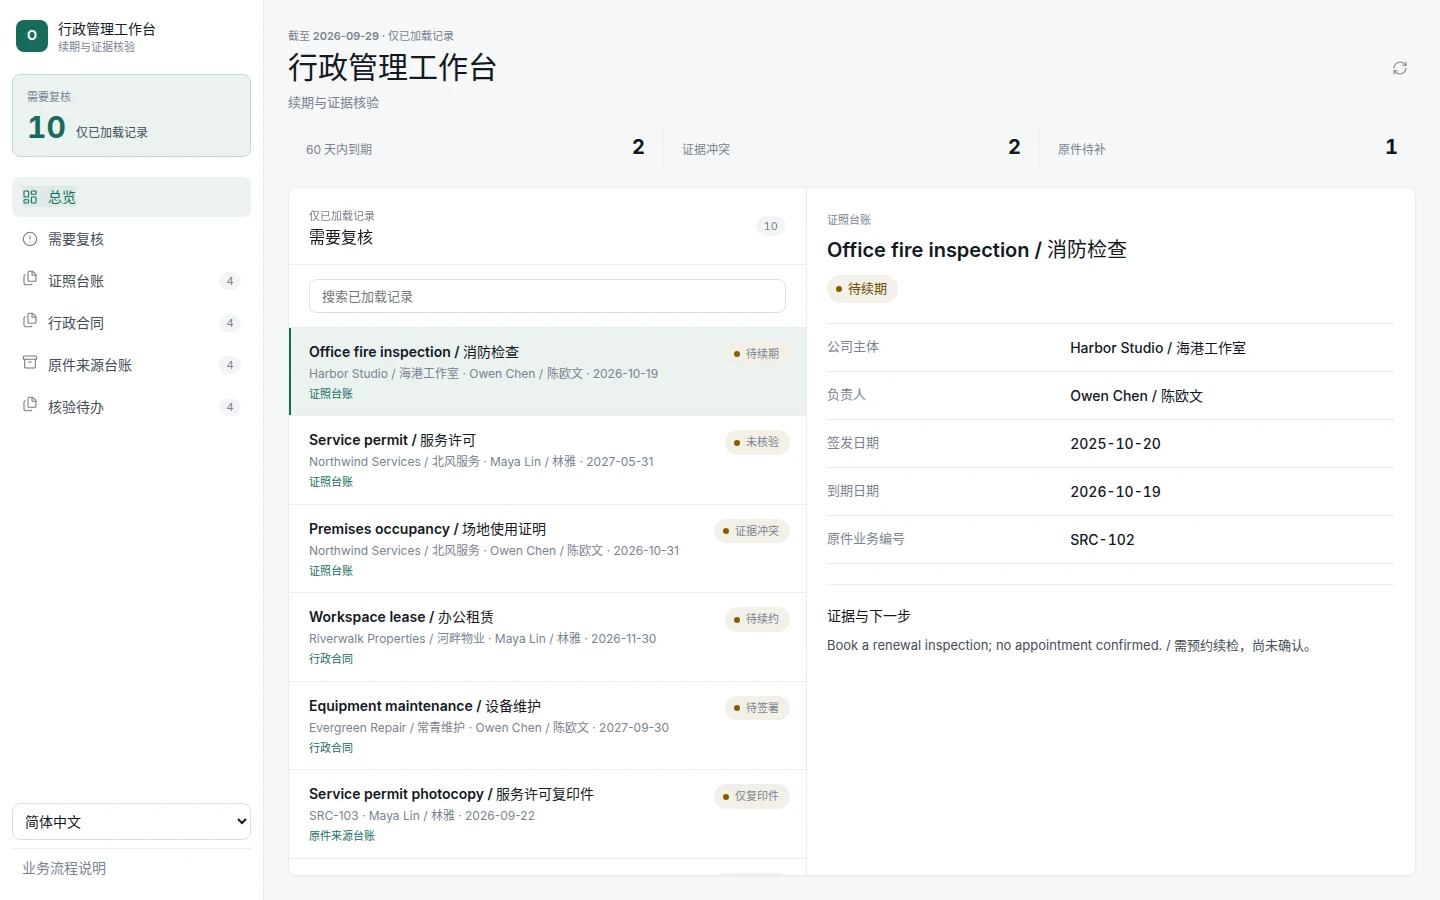Click the refresh icon at top right
Screen dimensions: 1440x900
click(x=1400, y=68)
